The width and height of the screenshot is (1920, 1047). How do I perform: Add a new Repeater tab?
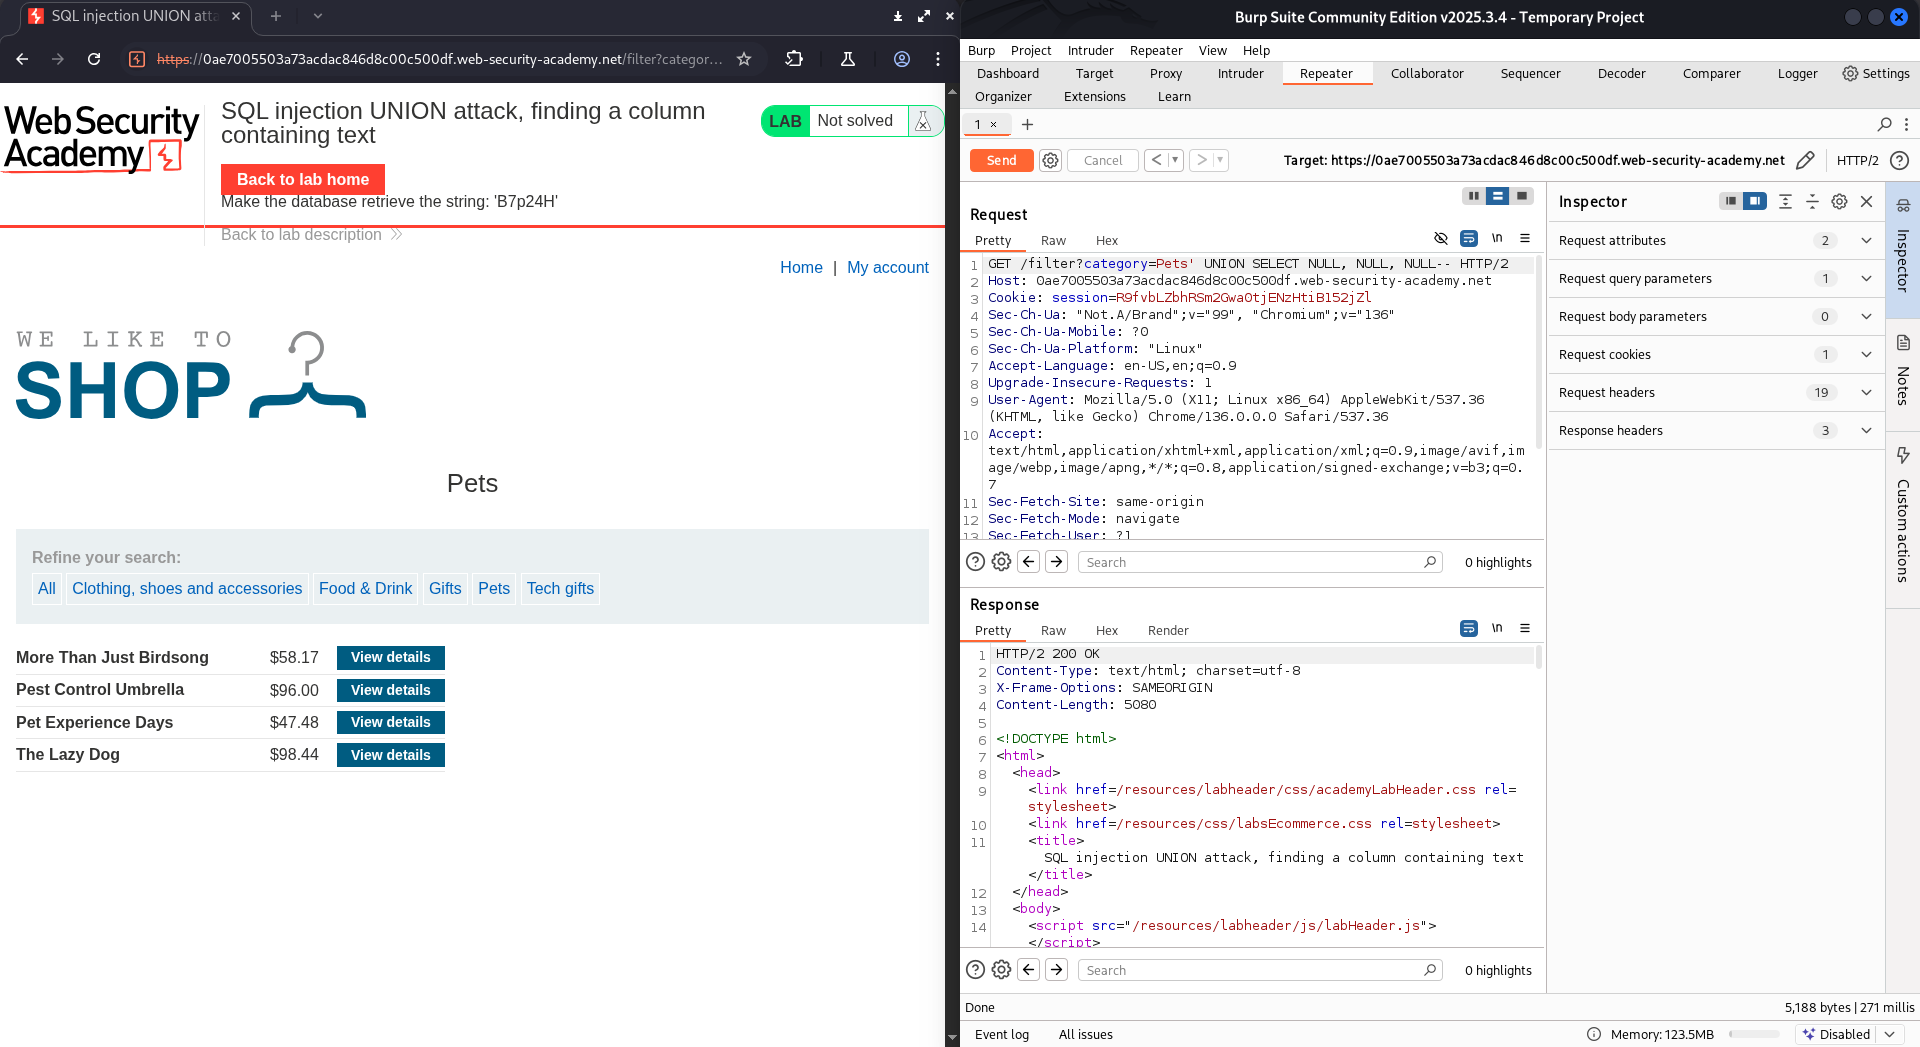[1027, 124]
